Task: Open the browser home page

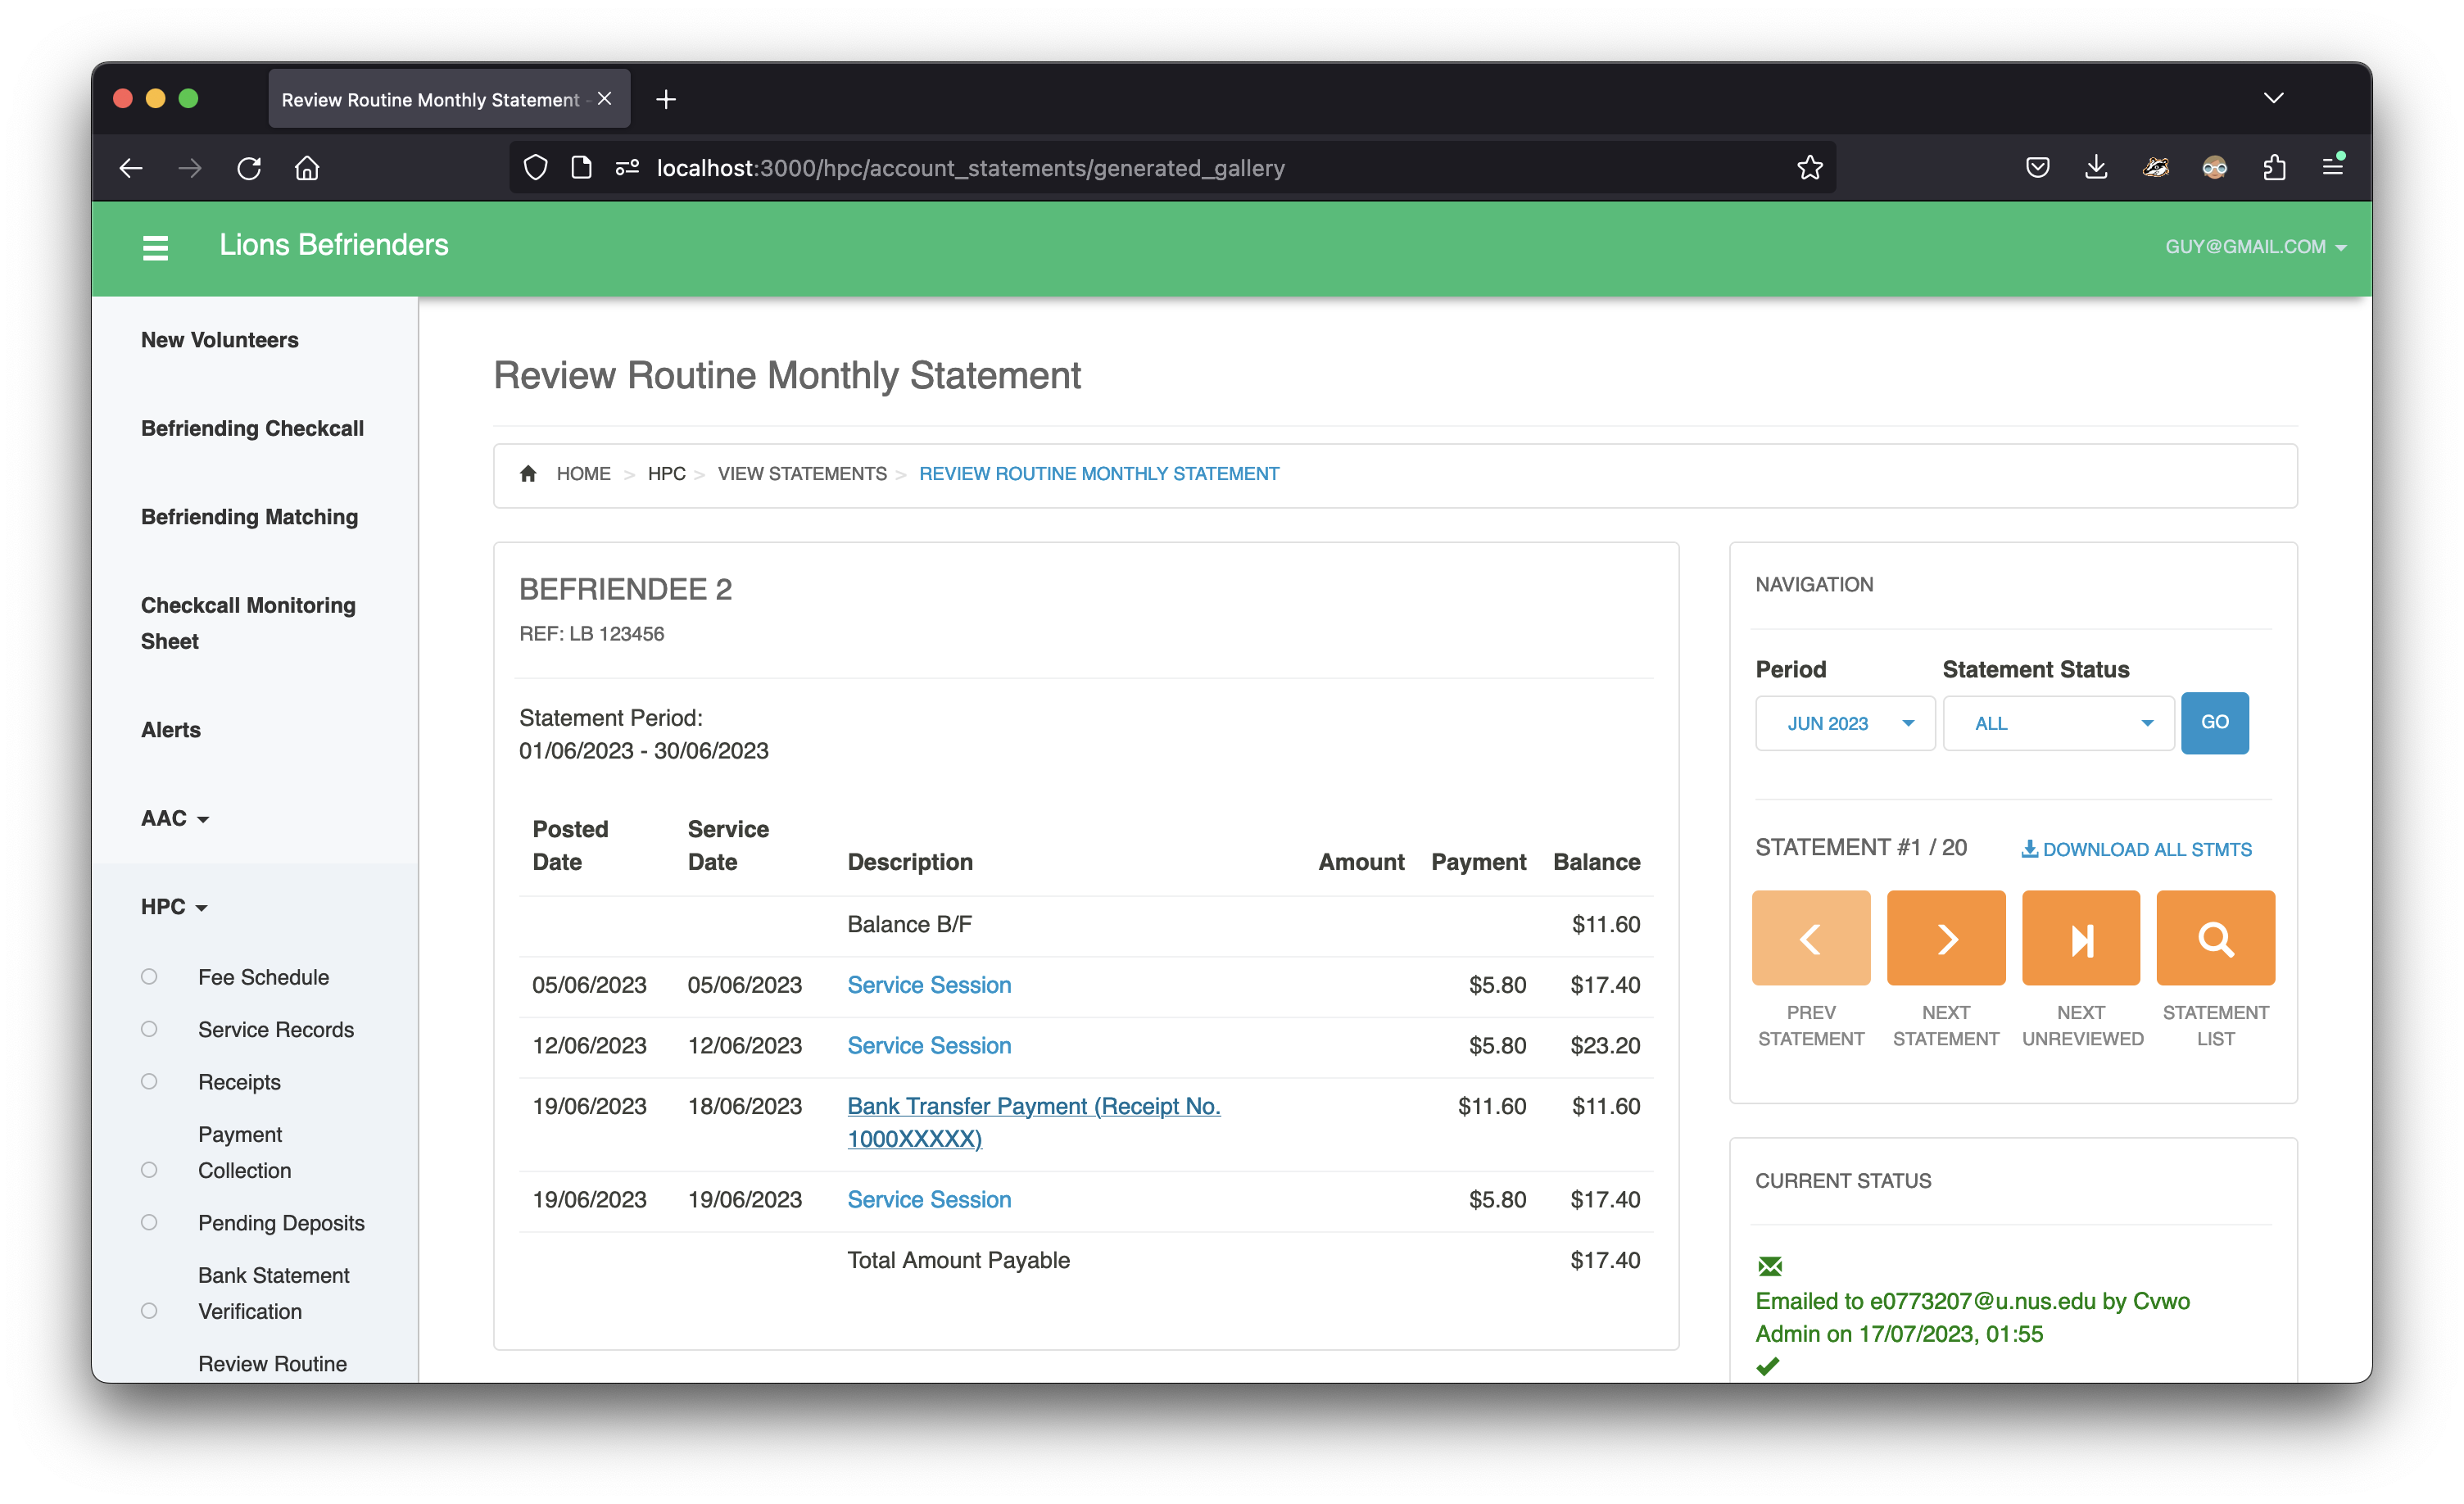Action: (x=307, y=168)
